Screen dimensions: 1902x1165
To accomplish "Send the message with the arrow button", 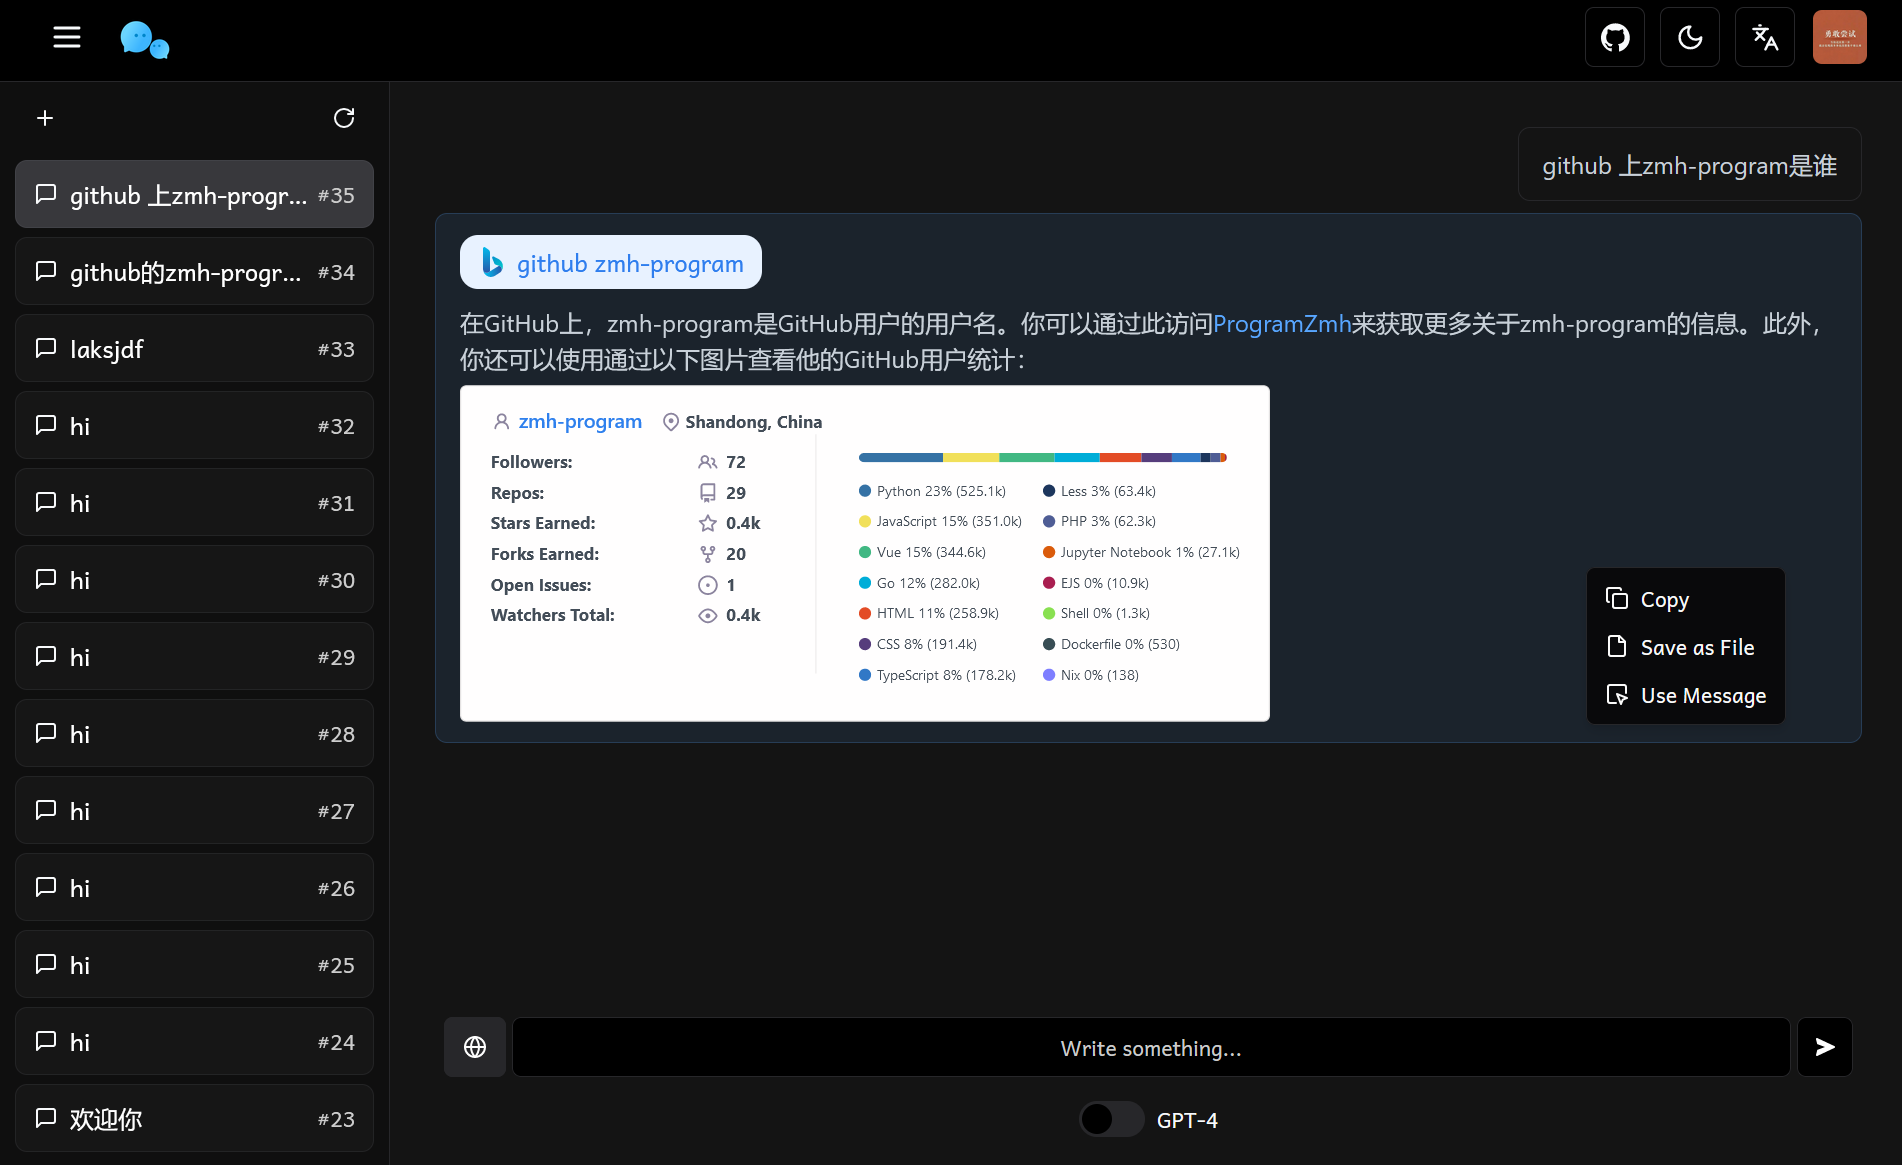I will 1825,1047.
